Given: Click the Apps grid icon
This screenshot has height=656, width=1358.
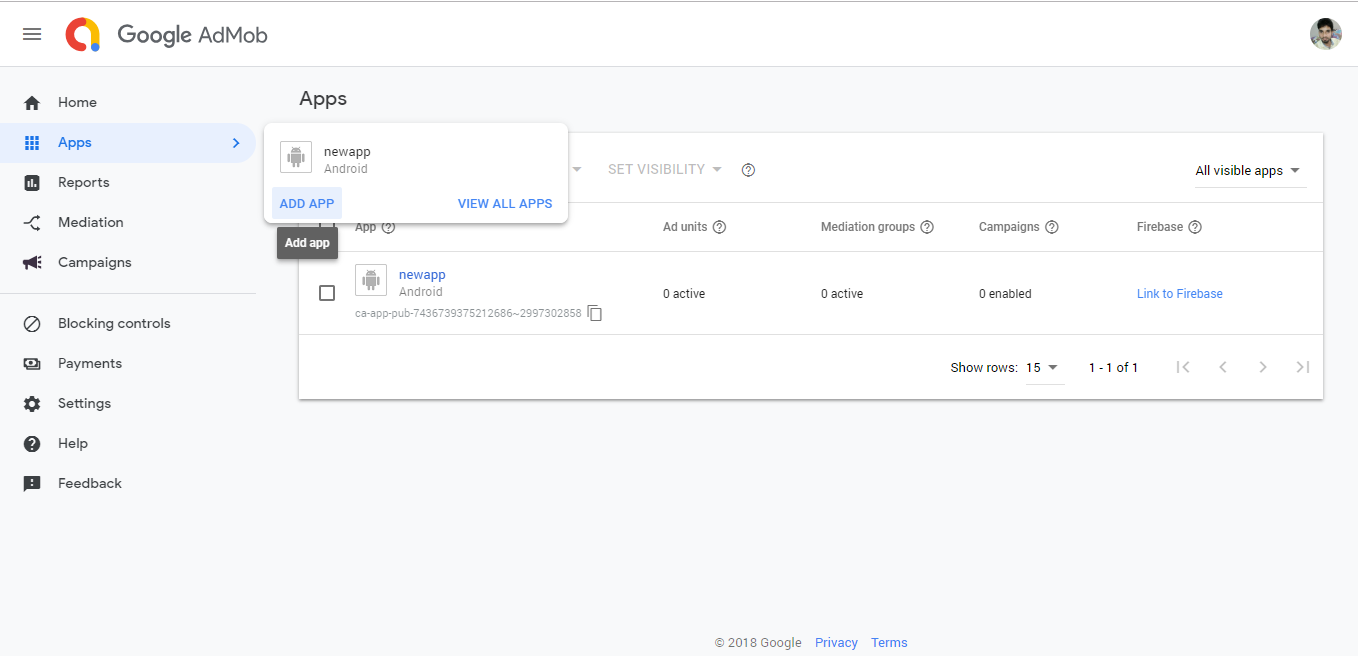Looking at the screenshot, I should coord(32,143).
